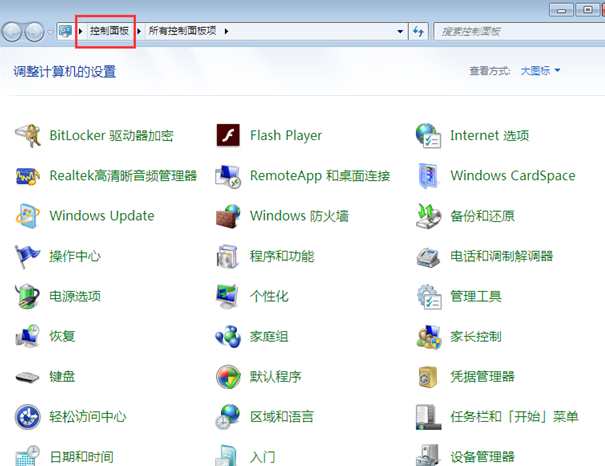Expand the arrow before 控制面板 breadcrumb

click(81, 31)
